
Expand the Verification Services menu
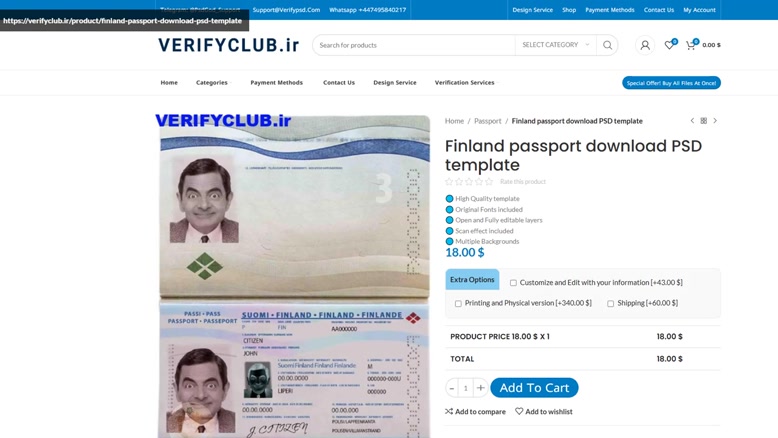[x=465, y=82]
